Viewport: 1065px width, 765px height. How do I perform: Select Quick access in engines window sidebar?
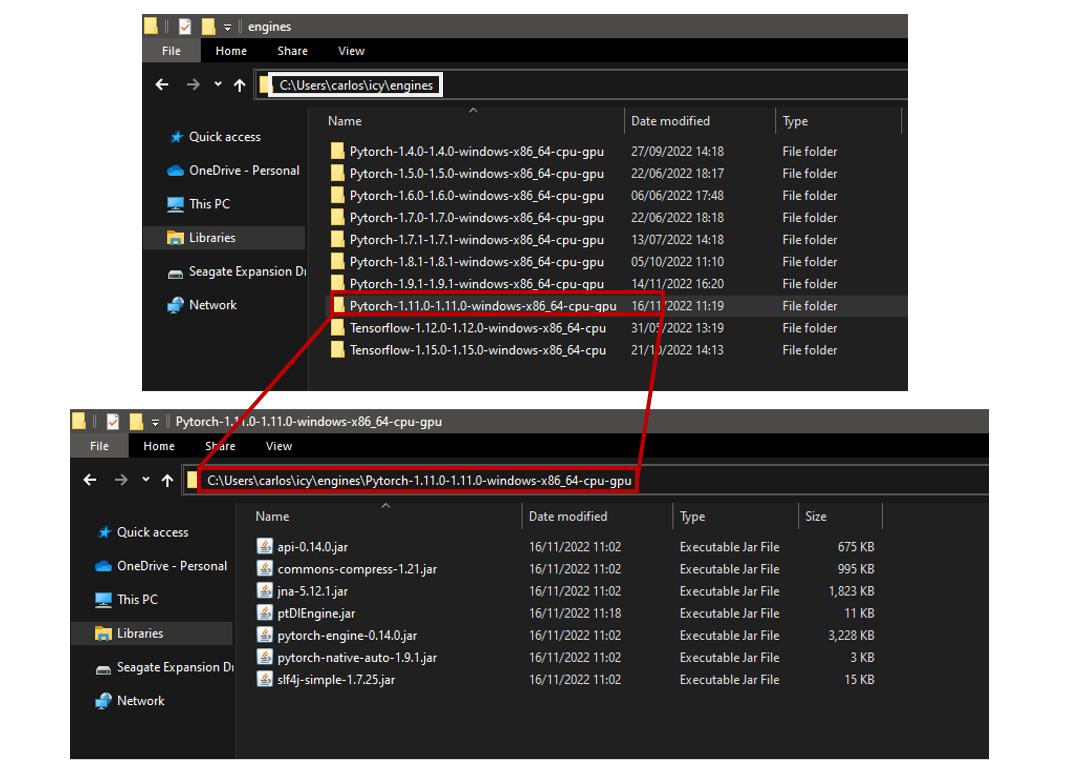pyautogui.click(x=225, y=137)
